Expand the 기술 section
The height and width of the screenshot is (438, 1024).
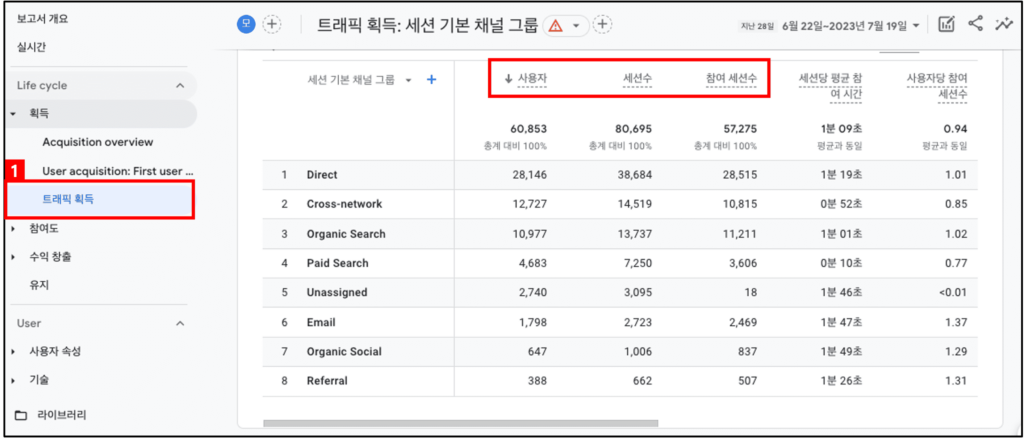pos(14,380)
